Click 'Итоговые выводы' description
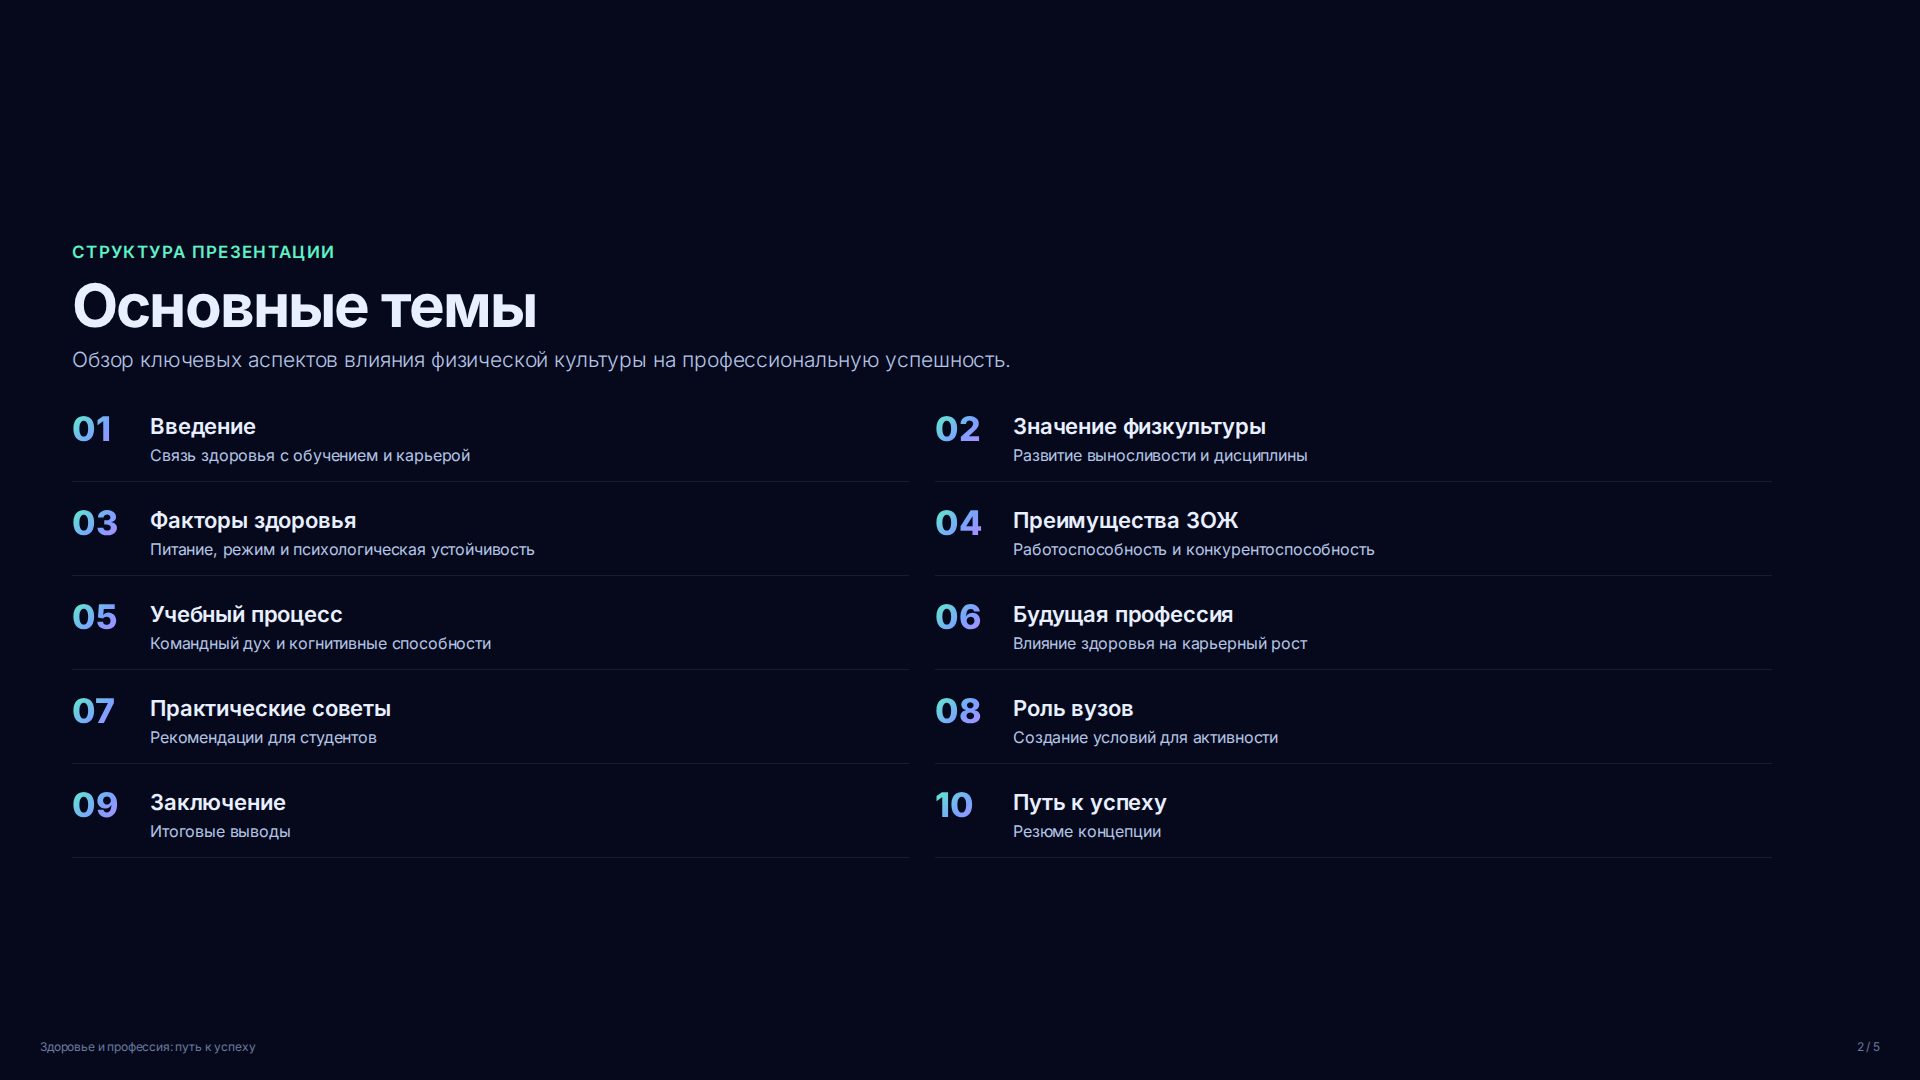This screenshot has width=1920, height=1080. click(x=220, y=832)
